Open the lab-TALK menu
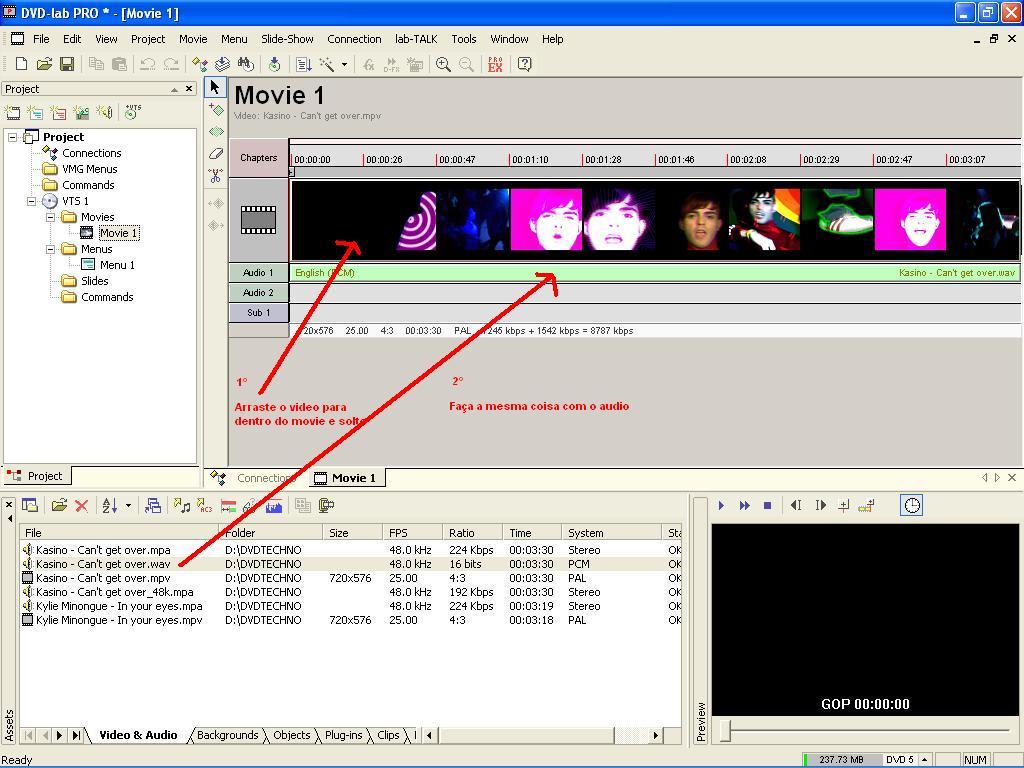The height and width of the screenshot is (768, 1024). 416,39
